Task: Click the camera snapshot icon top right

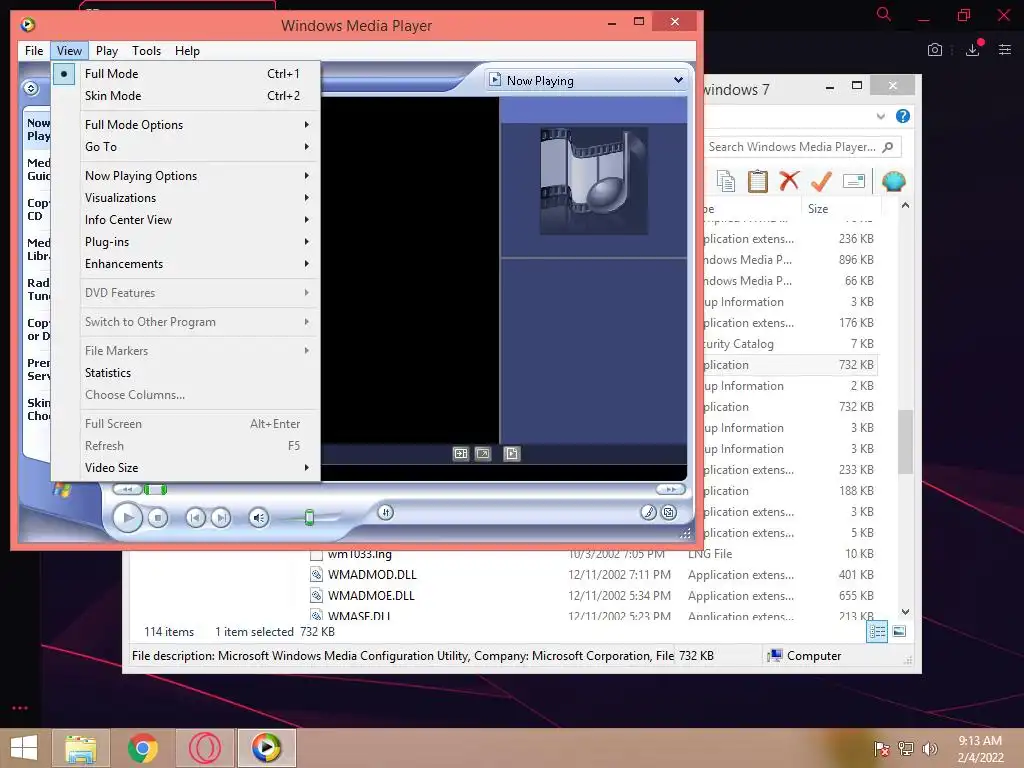Action: [935, 50]
